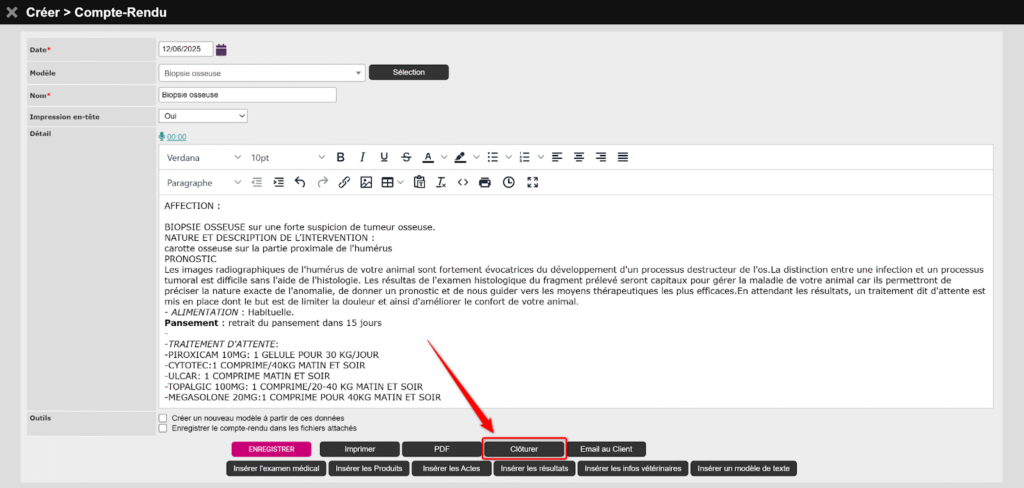Toggle bold formatting in the editor
The width and height of the screenshot is (1024, 488).
point(340,157)
